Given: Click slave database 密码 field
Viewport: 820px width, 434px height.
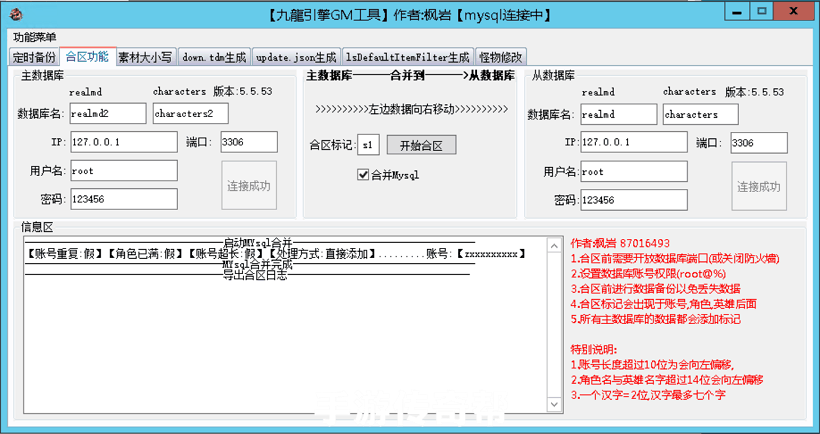Looking at the screenshot, I should pos(634,200).
